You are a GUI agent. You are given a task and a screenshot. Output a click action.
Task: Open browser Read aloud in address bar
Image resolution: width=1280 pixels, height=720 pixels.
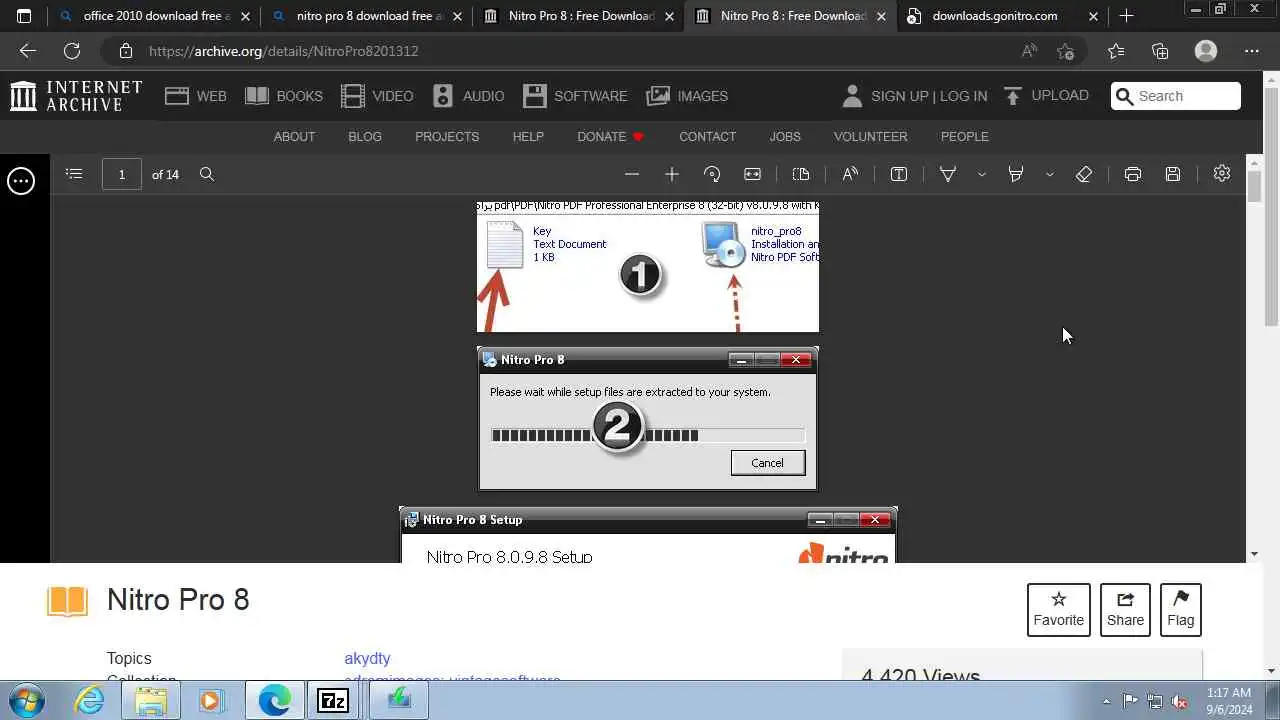(x=1029, y=51)
